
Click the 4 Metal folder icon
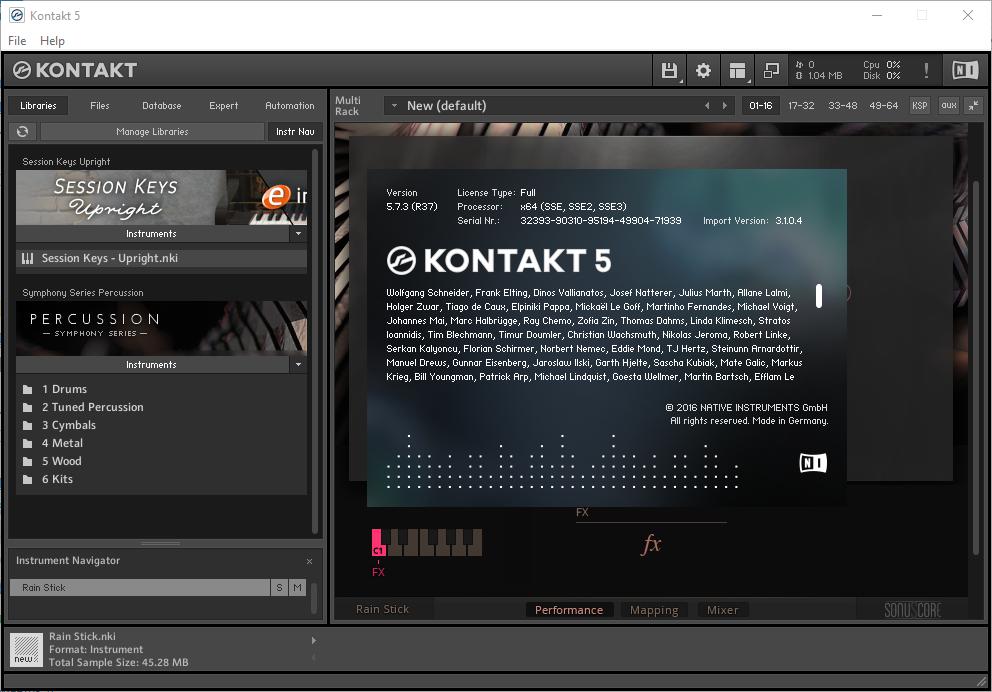(x=27, y=443)
